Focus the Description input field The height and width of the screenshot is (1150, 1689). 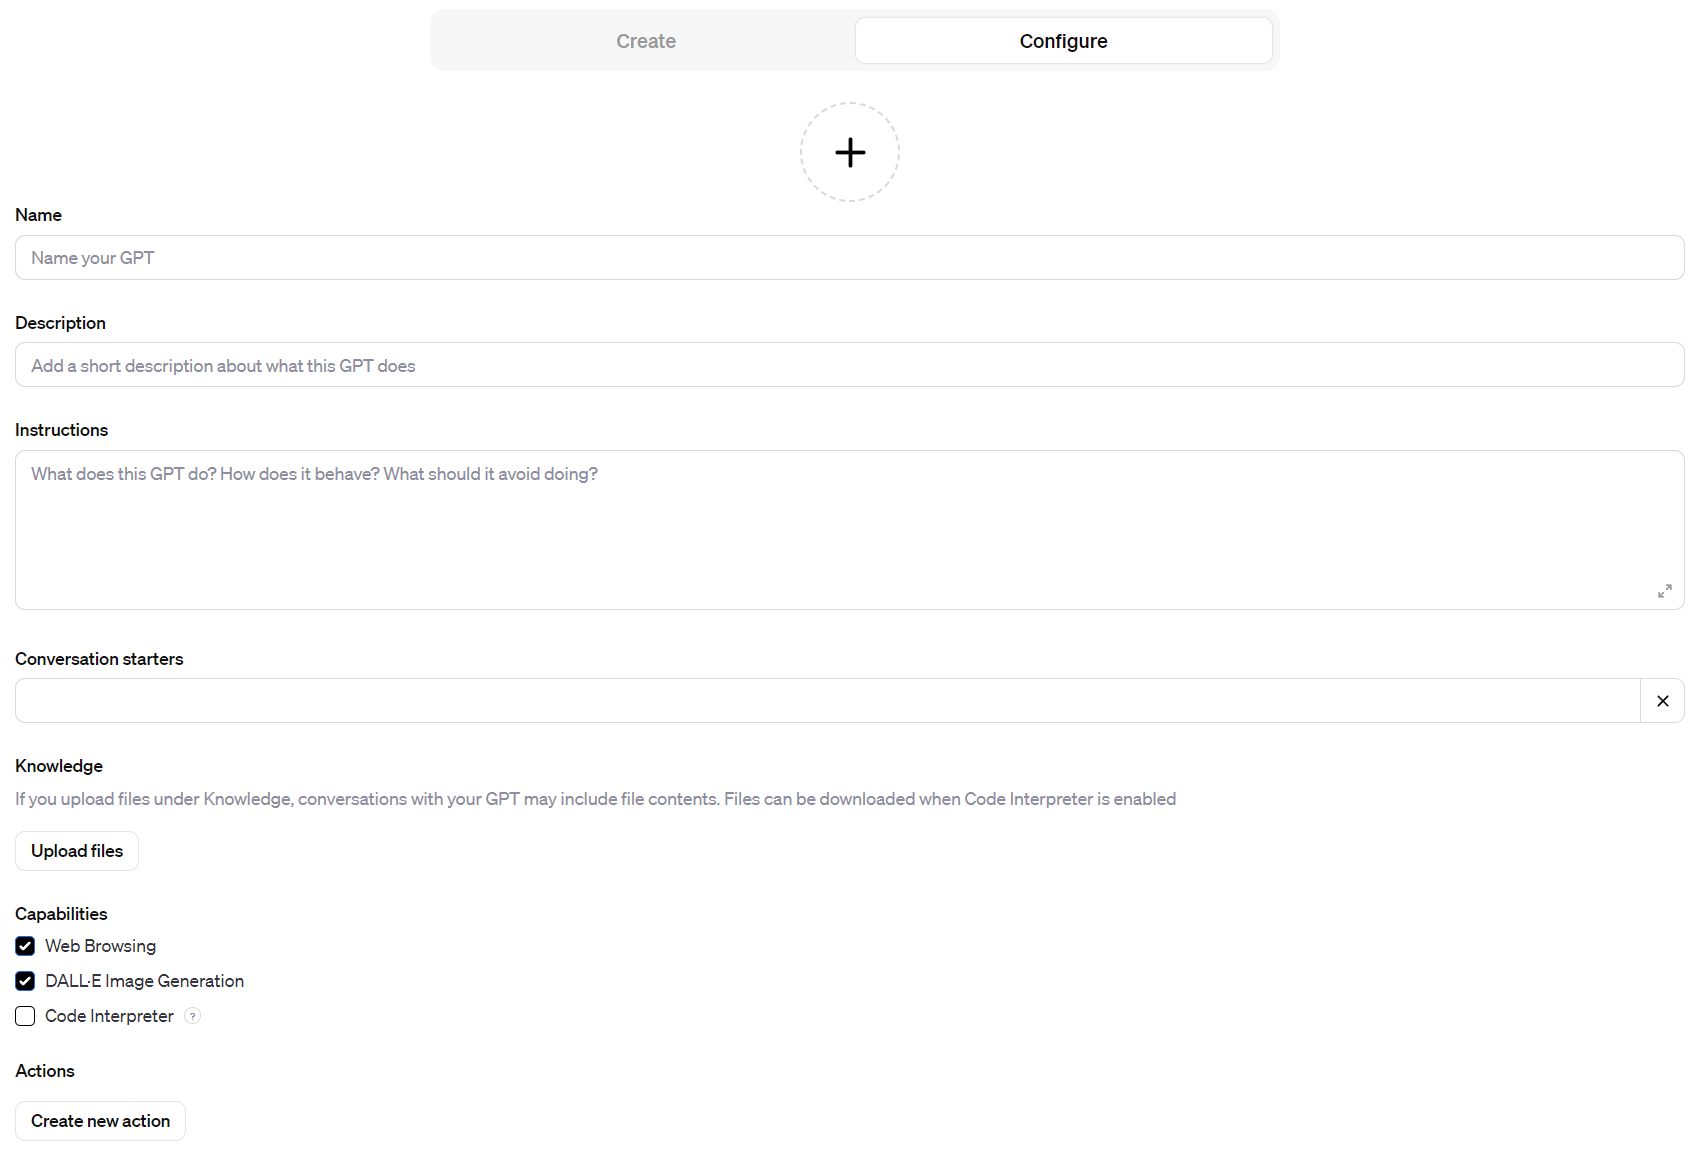[850, 365]
